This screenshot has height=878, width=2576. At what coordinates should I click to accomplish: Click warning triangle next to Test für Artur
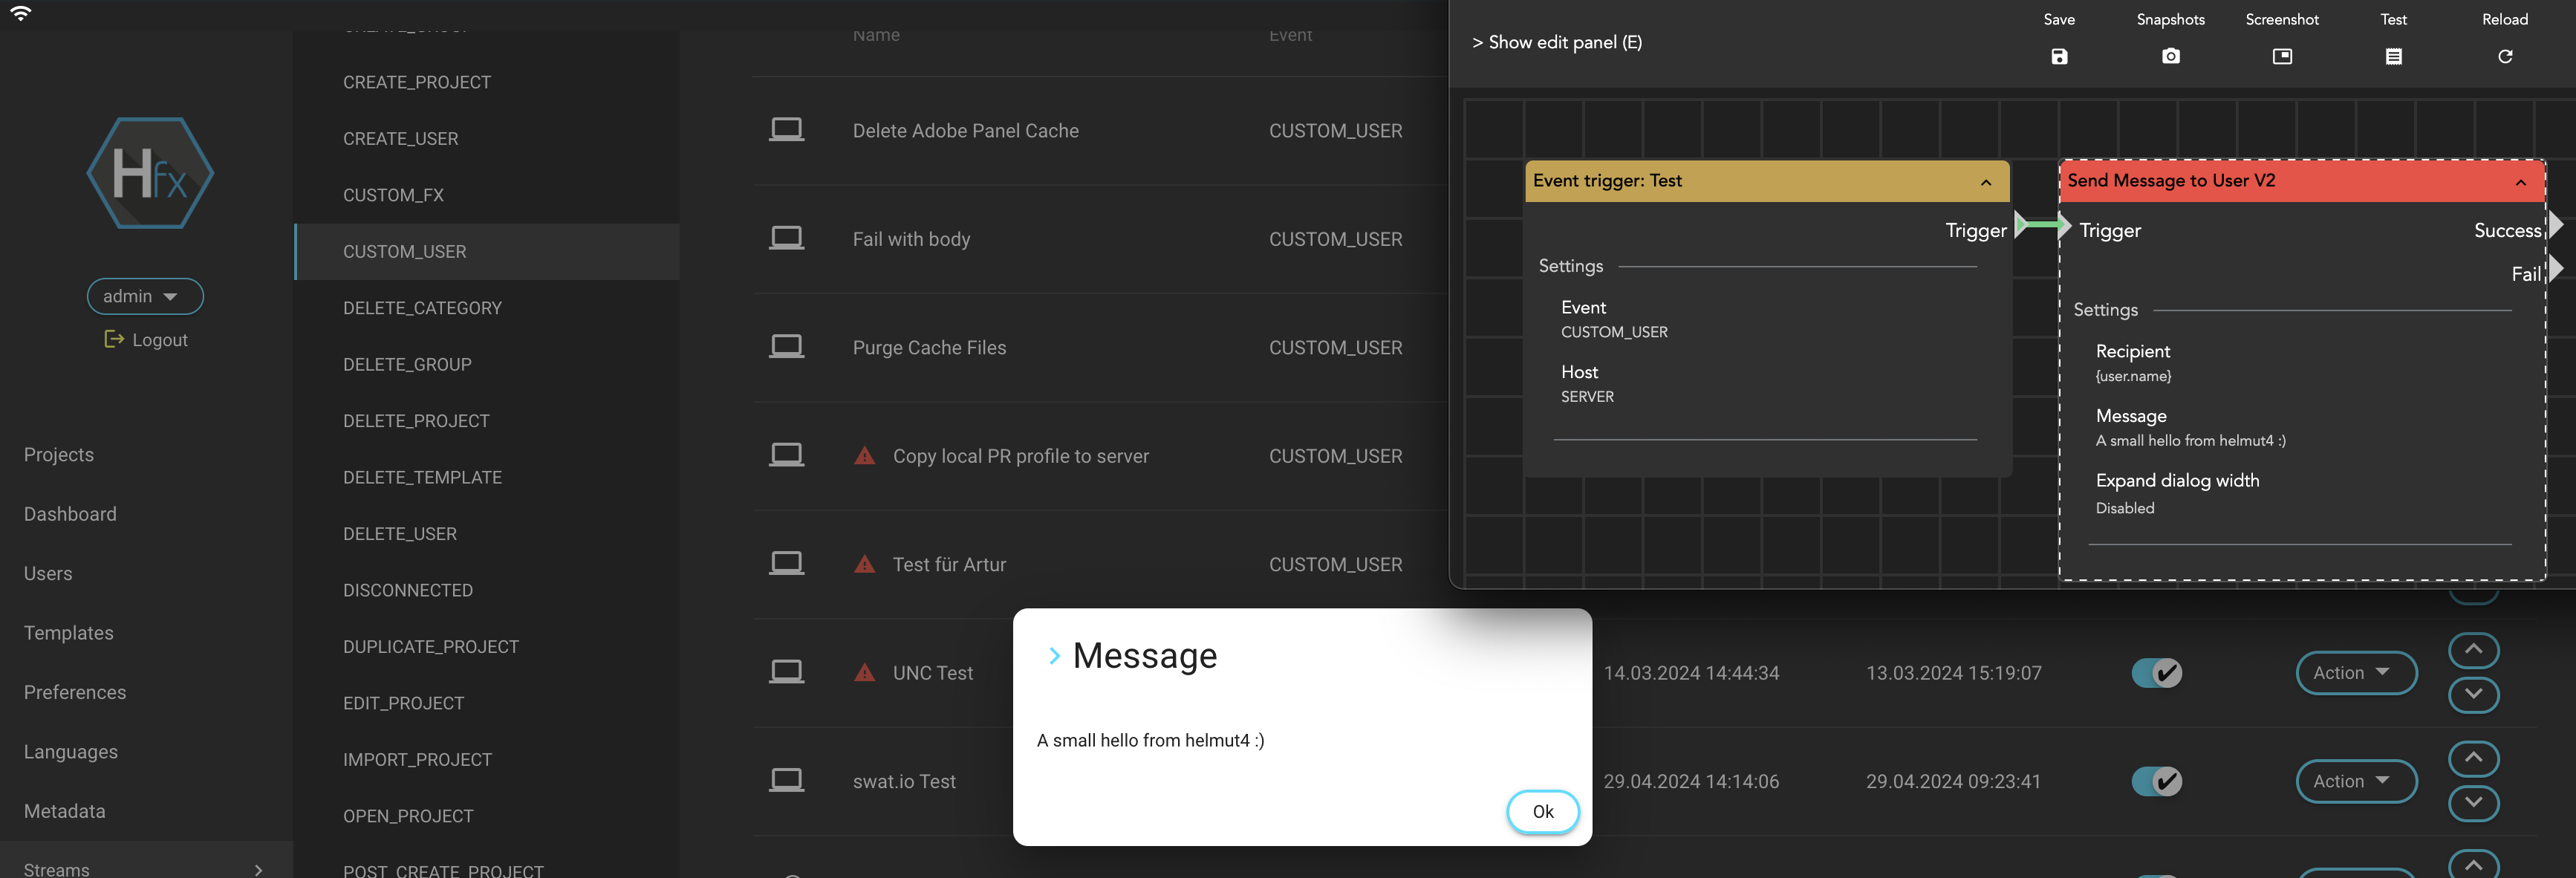pos(864,565)
